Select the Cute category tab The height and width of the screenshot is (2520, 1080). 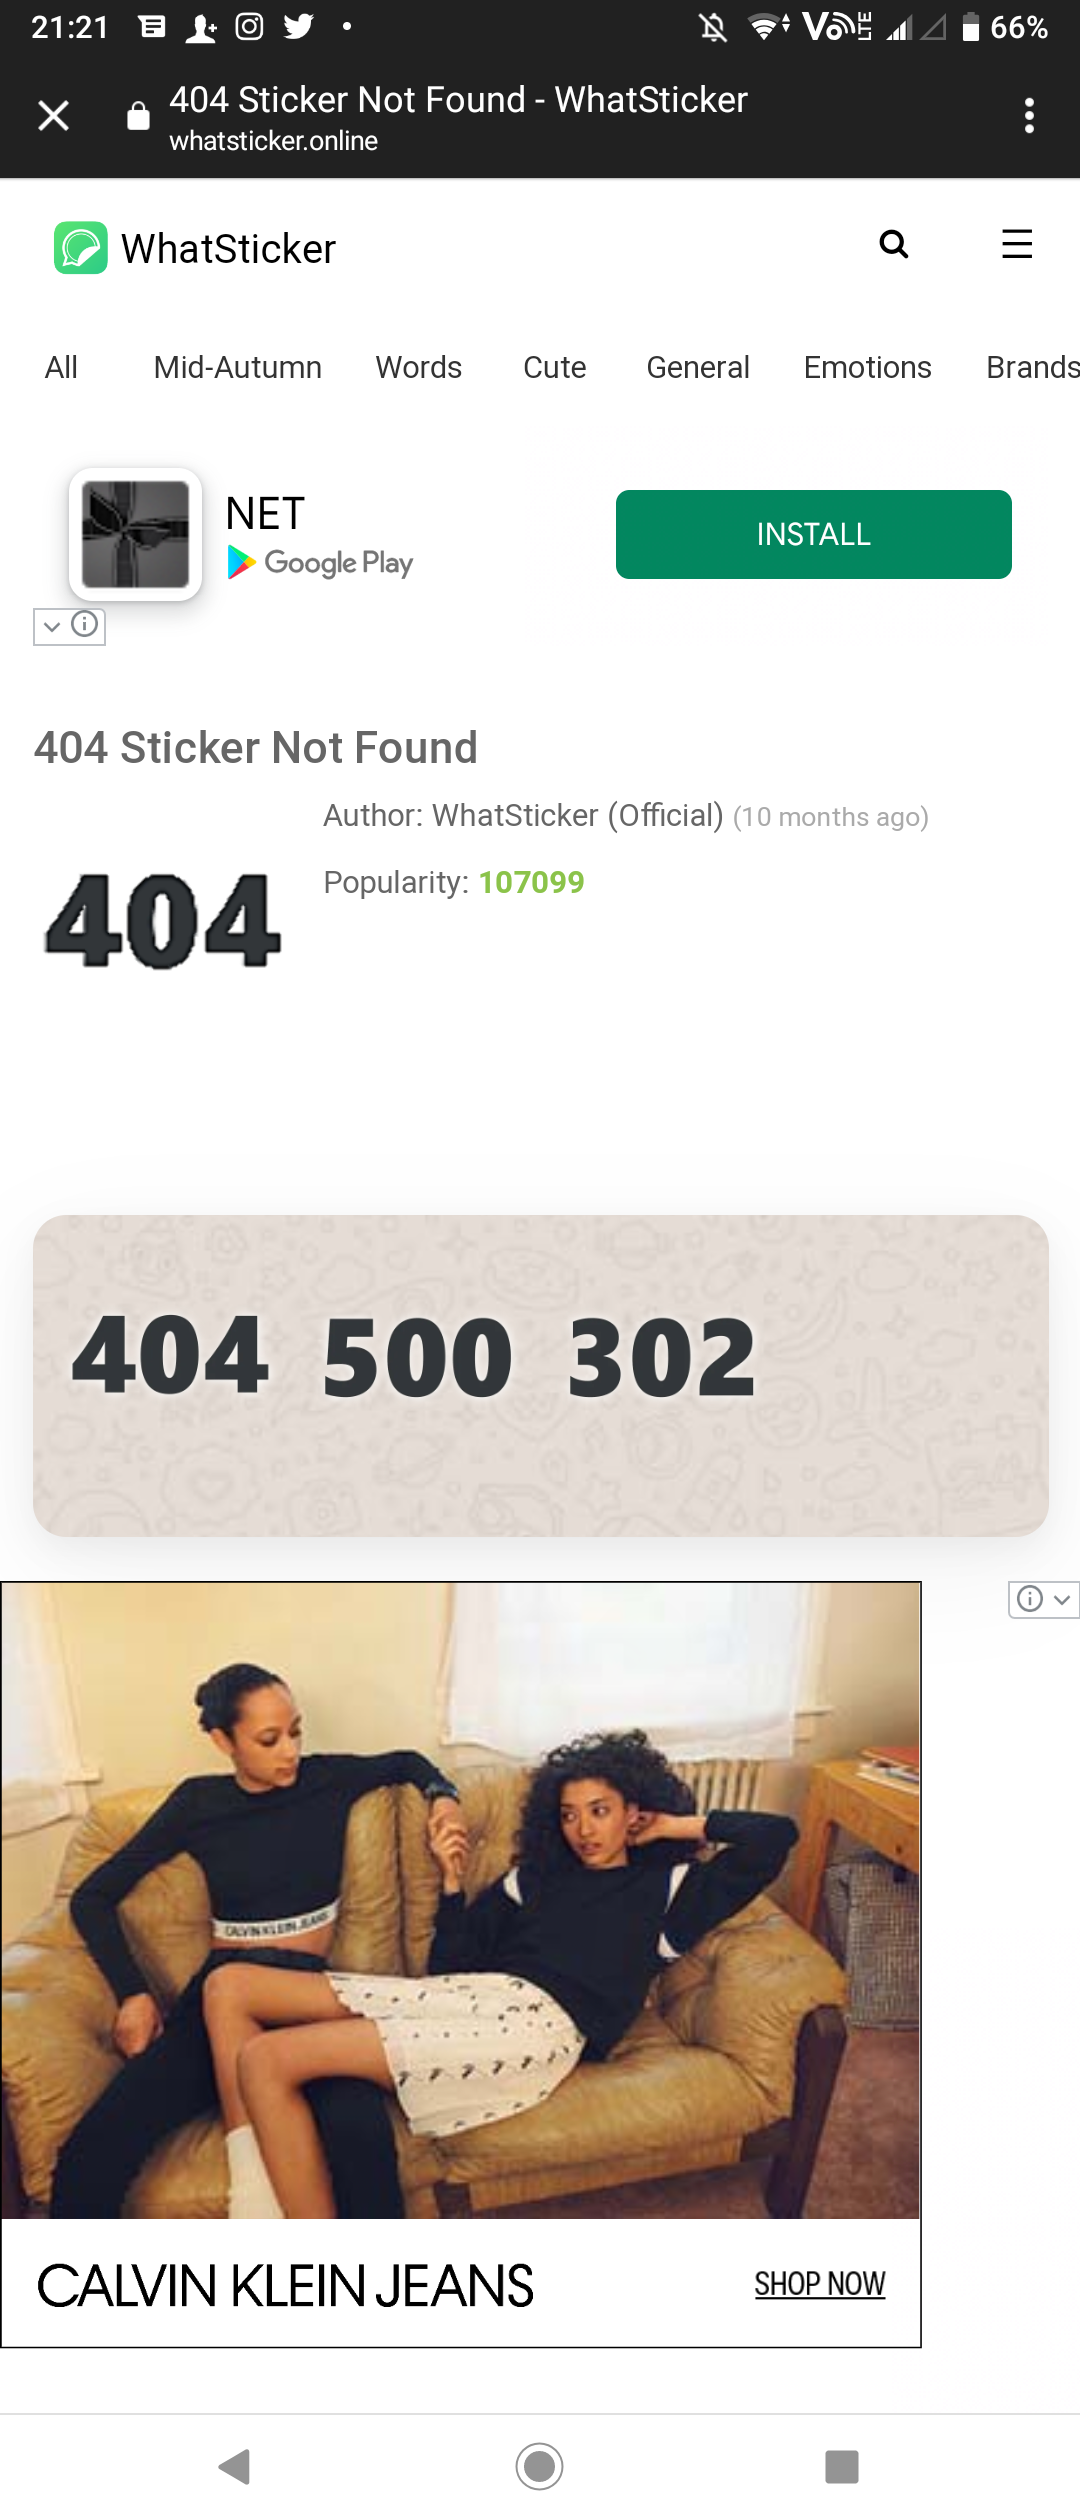(555, 367)
